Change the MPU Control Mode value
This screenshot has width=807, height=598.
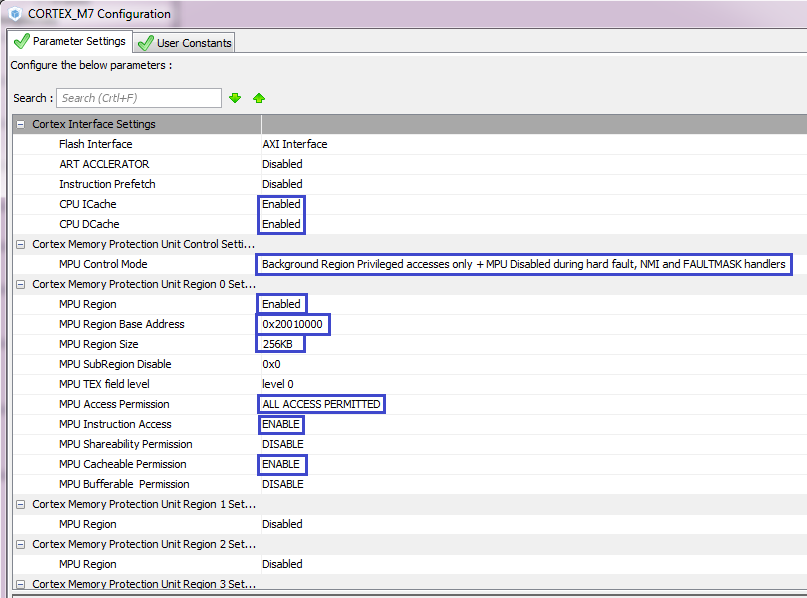tap(523, 264)
